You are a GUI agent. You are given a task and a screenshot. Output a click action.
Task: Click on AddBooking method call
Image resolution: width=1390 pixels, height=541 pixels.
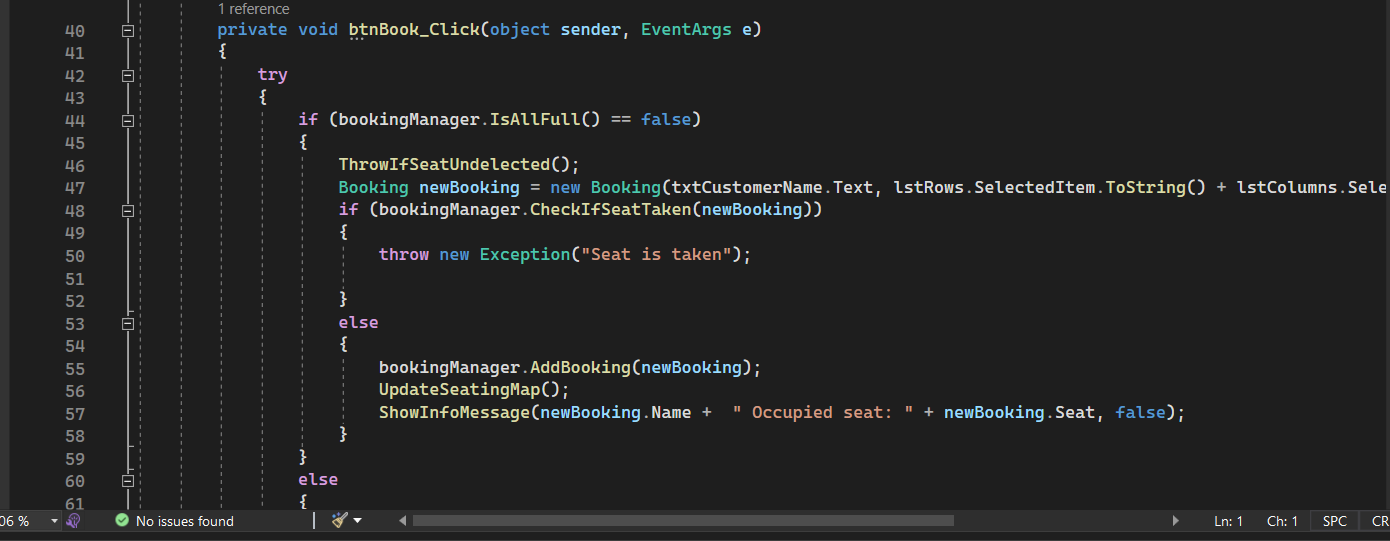580,367
